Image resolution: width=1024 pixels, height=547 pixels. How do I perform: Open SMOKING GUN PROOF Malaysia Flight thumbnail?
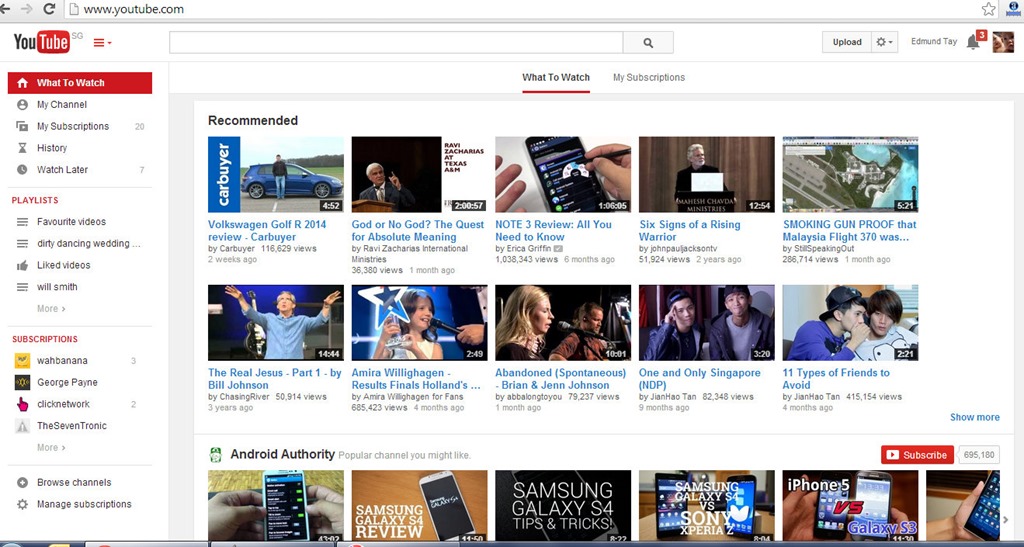tap(850, 174)
